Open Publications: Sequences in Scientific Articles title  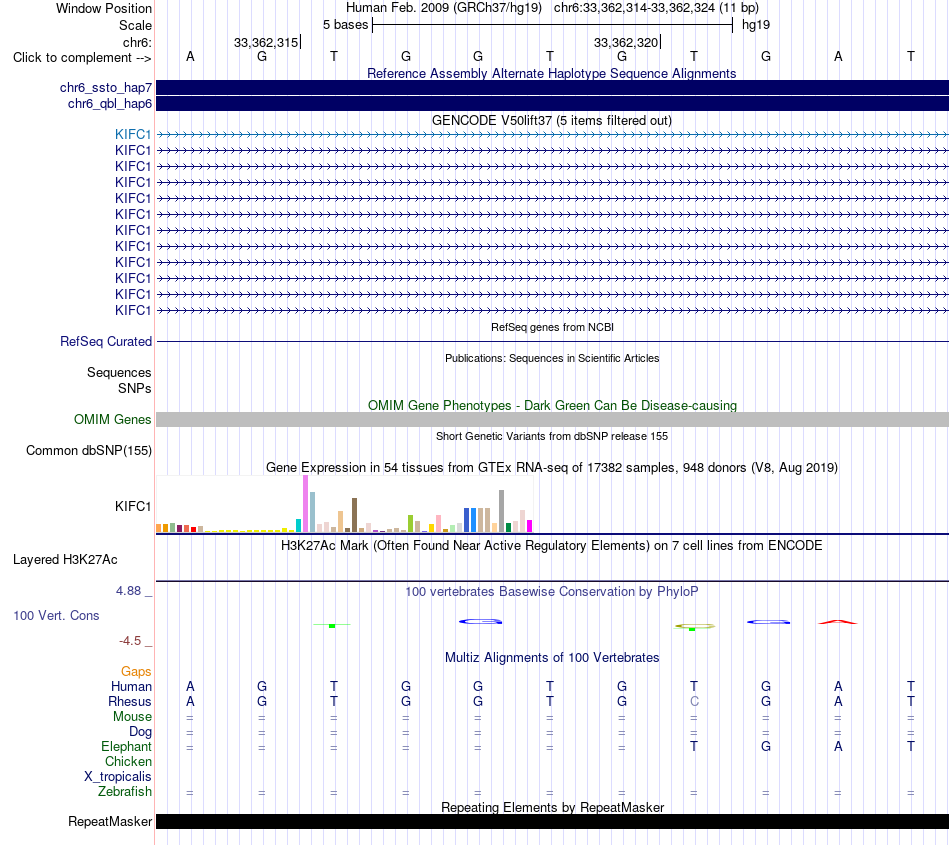click(551, 358)
